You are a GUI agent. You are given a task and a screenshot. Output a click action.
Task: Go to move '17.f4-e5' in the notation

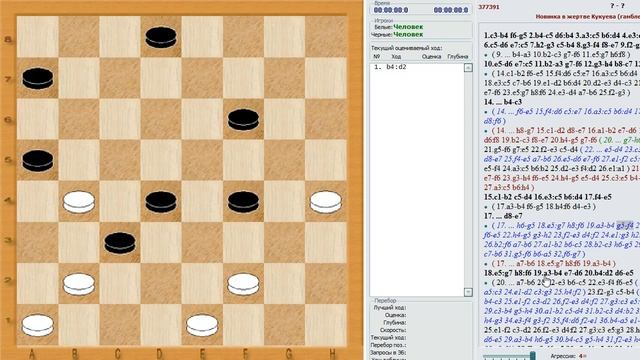(x=597, y=197)
